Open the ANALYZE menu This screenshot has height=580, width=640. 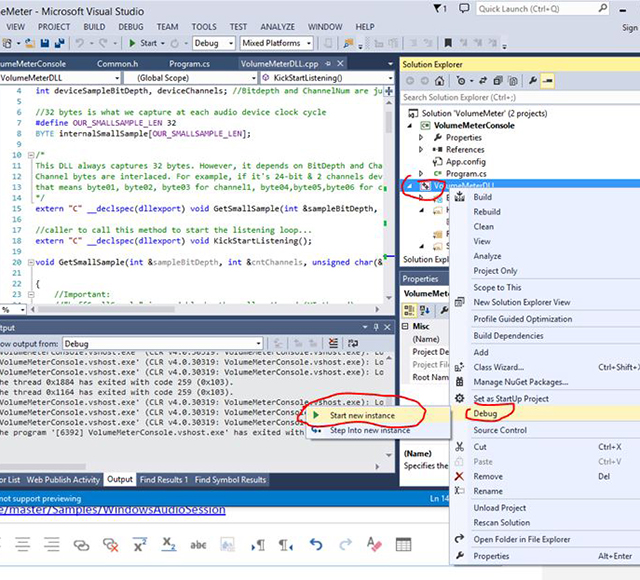pos(278,27)
